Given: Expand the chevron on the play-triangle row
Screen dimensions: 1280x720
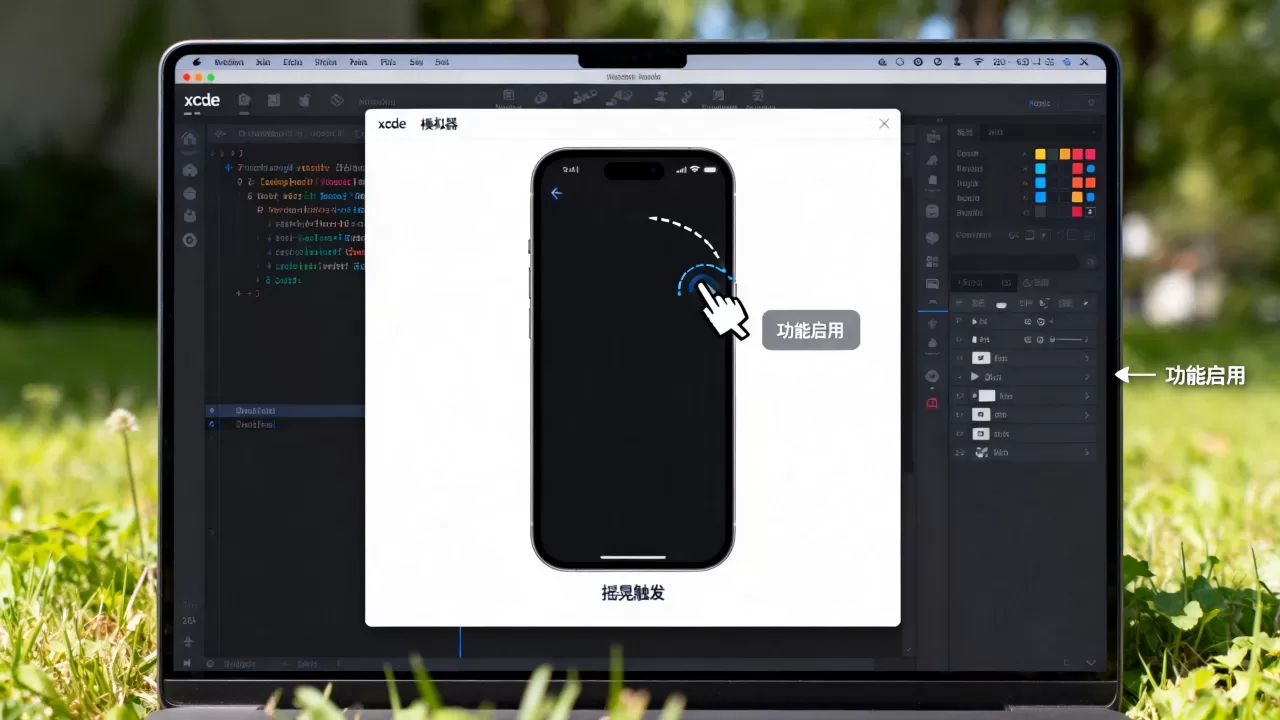Looking at the screenshot, I should pyautogui.click(x=1087, y=377).
